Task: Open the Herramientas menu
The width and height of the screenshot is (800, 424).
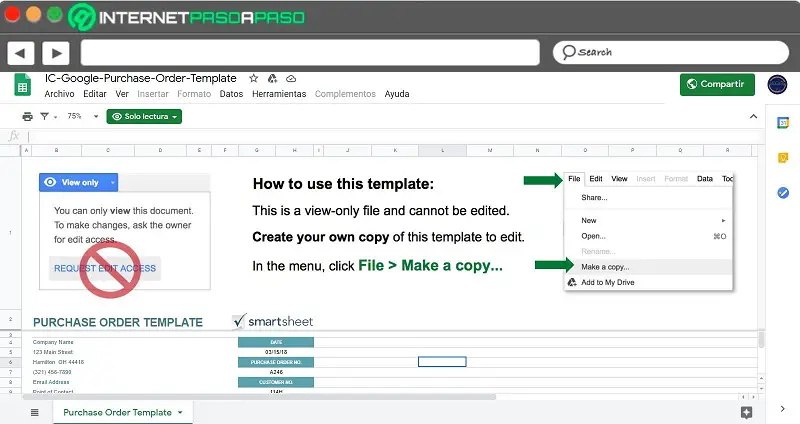Action: (x=279, y=94)
